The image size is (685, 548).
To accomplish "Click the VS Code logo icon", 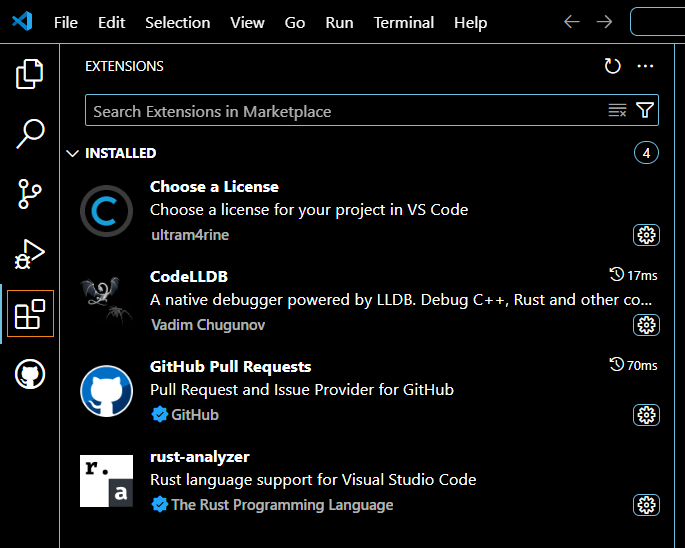I will pos(22,21).
